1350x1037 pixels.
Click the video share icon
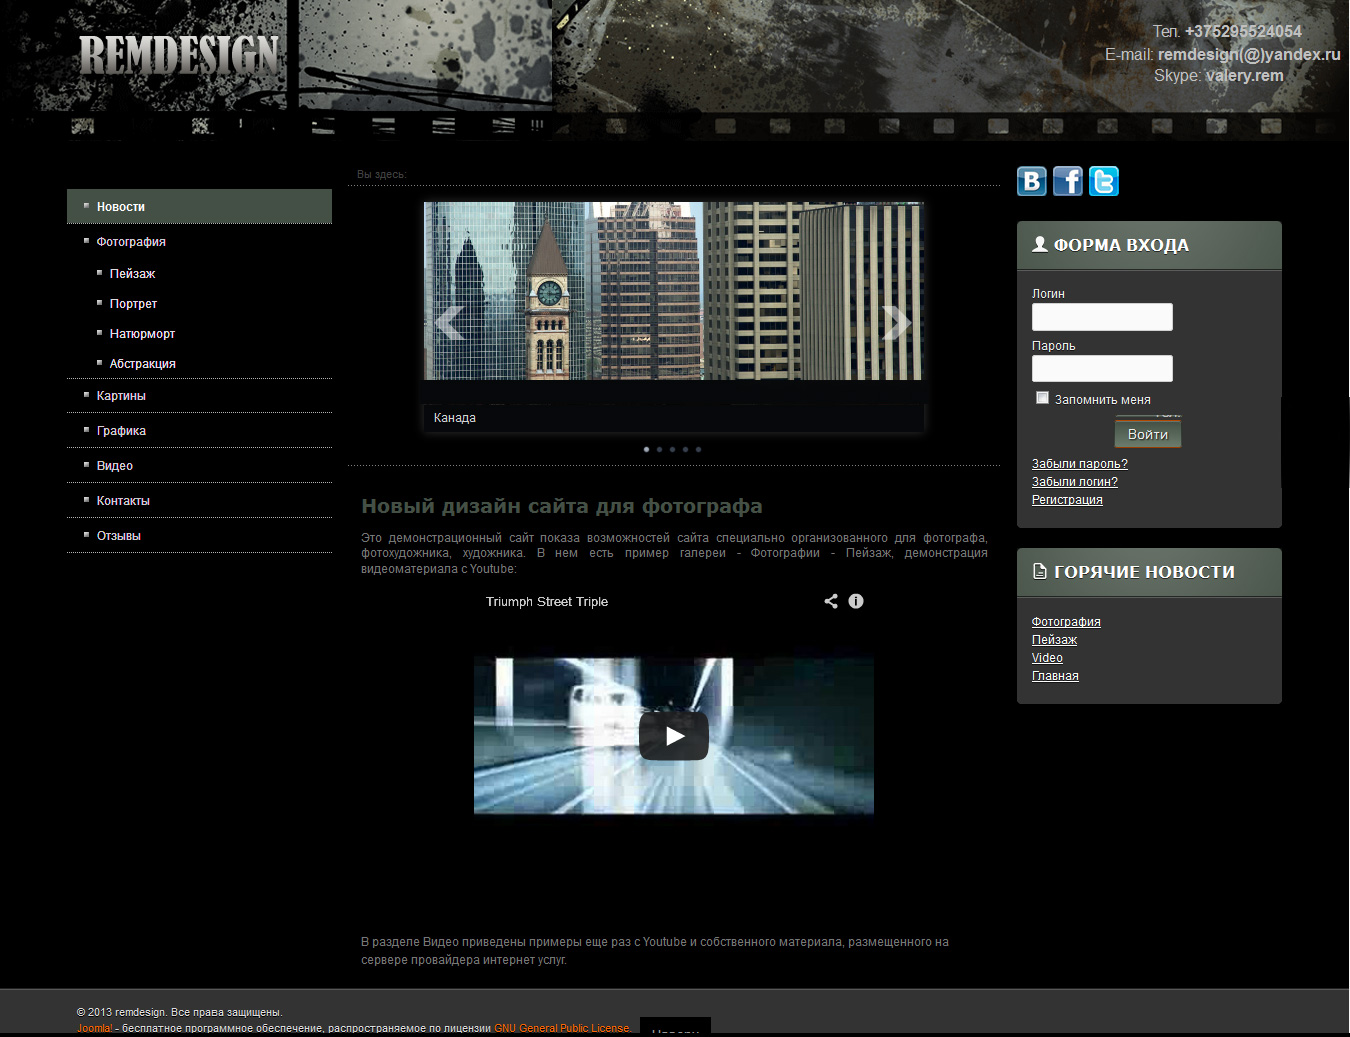(x=831, y=601)
